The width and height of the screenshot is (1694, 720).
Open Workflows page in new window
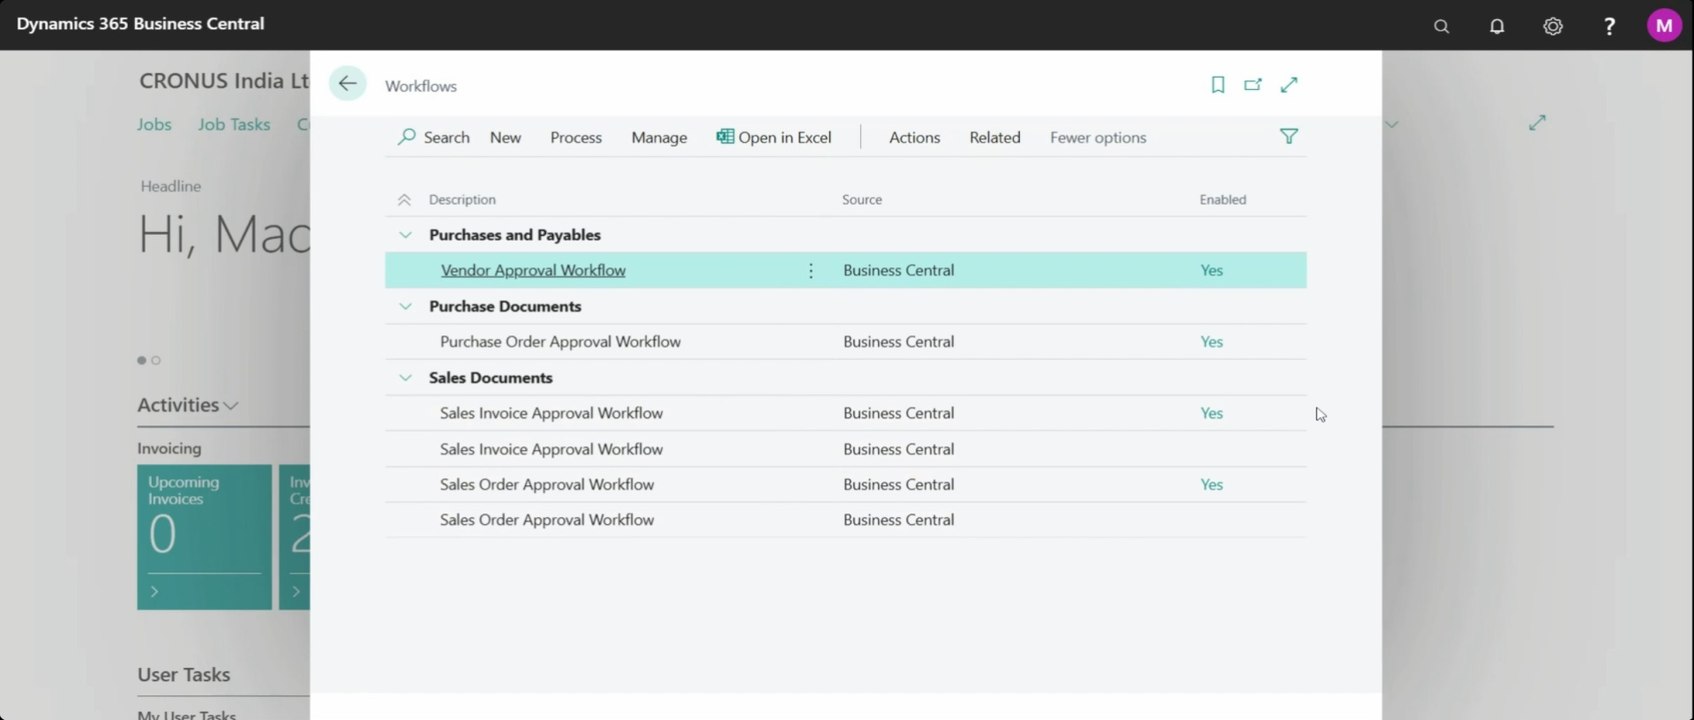[1253, 85]
